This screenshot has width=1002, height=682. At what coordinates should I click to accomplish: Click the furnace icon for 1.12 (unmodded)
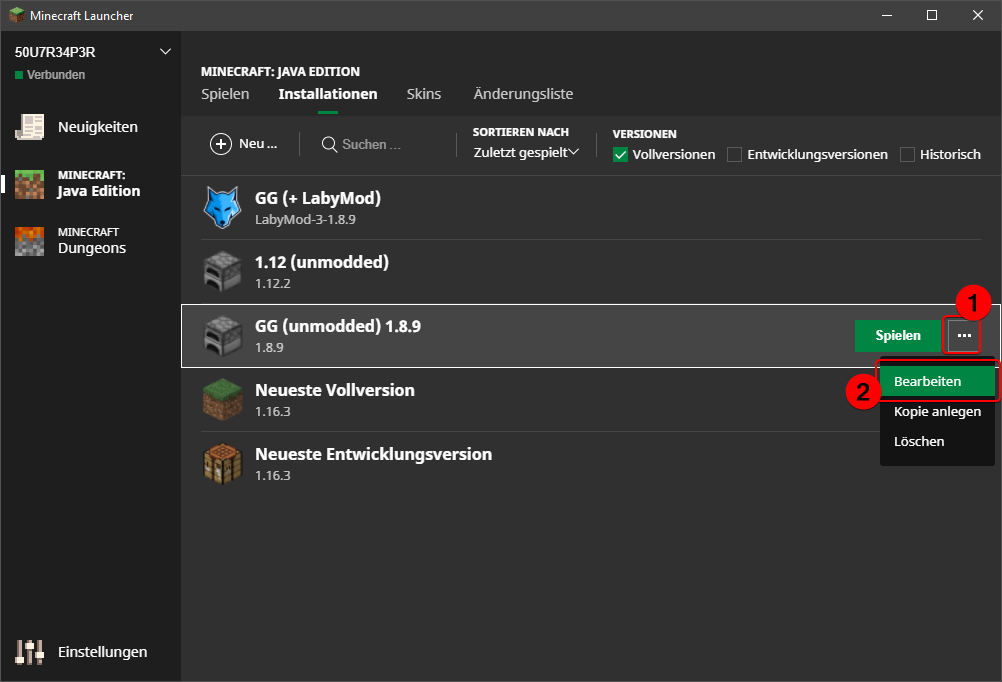(x=222, y=272)
